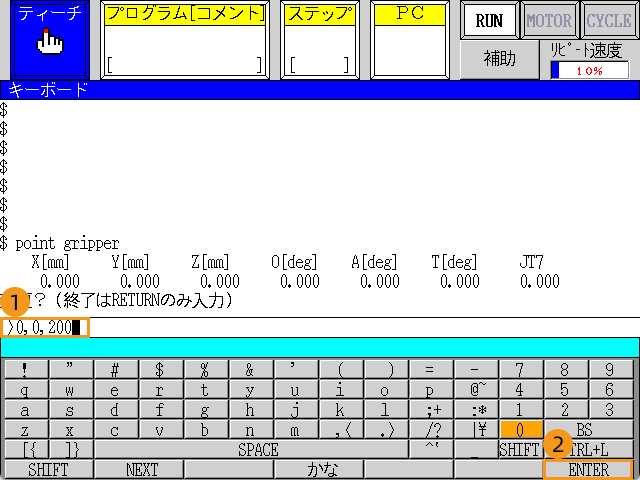Tap the n letter key

[x=251, y=430]
